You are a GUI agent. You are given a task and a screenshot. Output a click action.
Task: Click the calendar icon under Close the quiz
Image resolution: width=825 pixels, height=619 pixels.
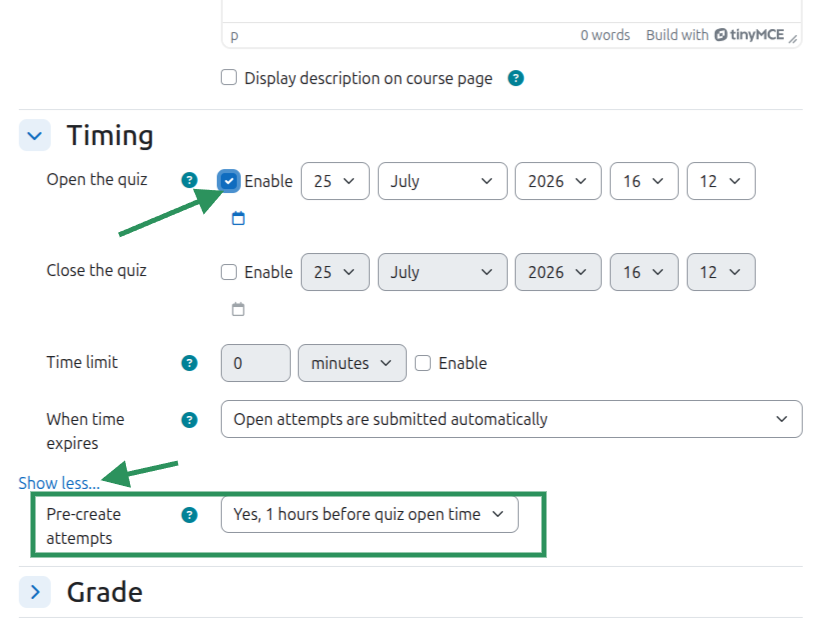click(x=238, y=309)
